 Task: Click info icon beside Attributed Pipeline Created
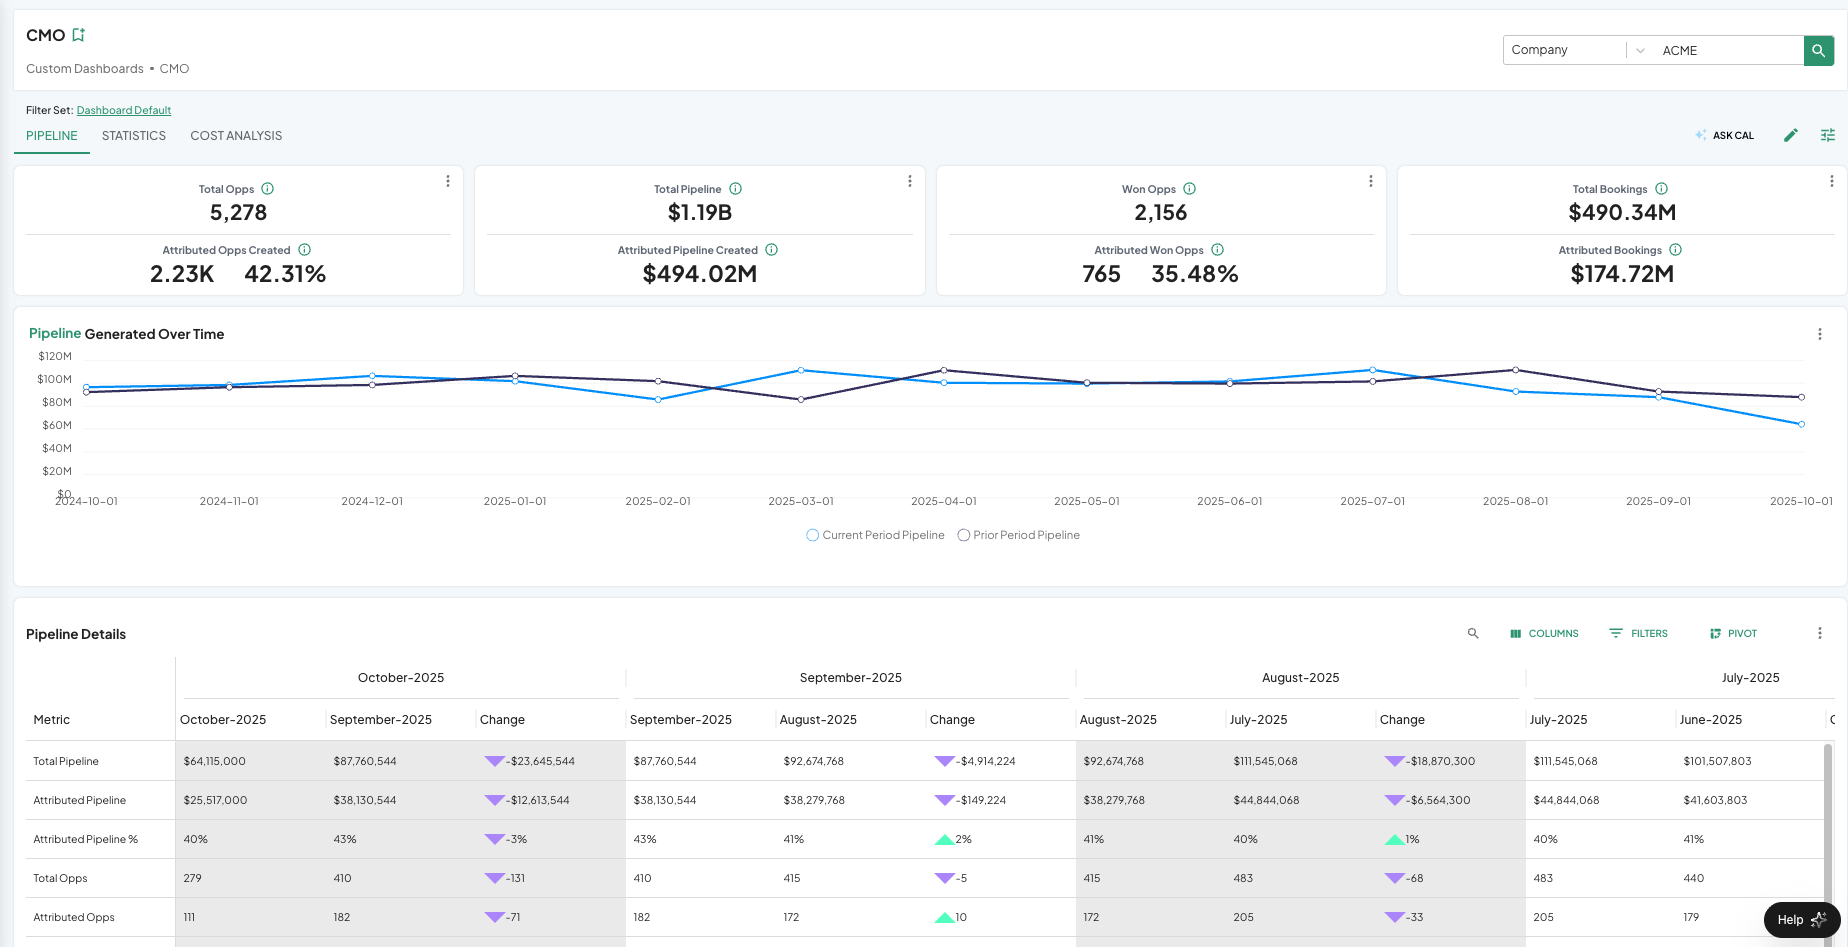(x=771, y=250)
